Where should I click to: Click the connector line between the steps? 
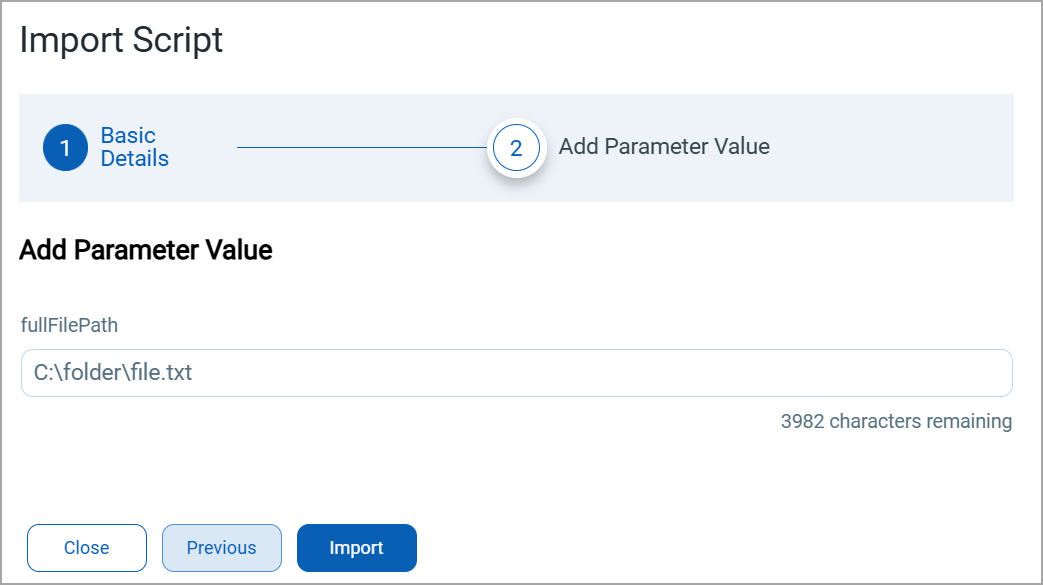tap(360, 148)
